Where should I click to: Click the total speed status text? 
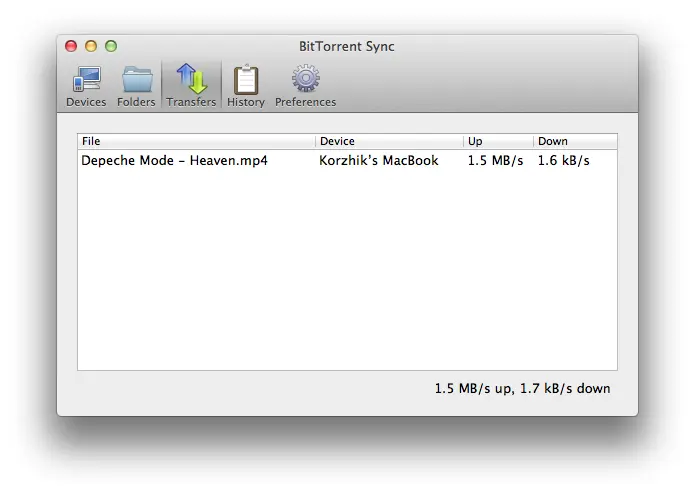[x=522, y=389]
